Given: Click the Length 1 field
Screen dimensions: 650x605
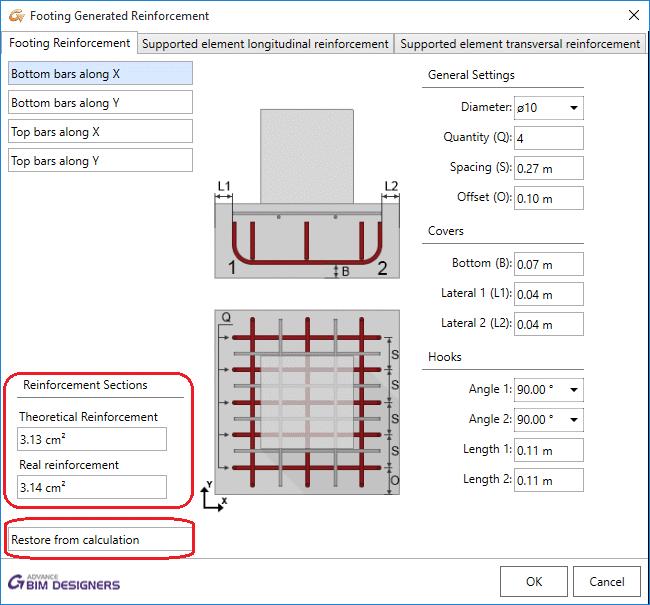Looking at the screenshot, I should tap(548, 450).
